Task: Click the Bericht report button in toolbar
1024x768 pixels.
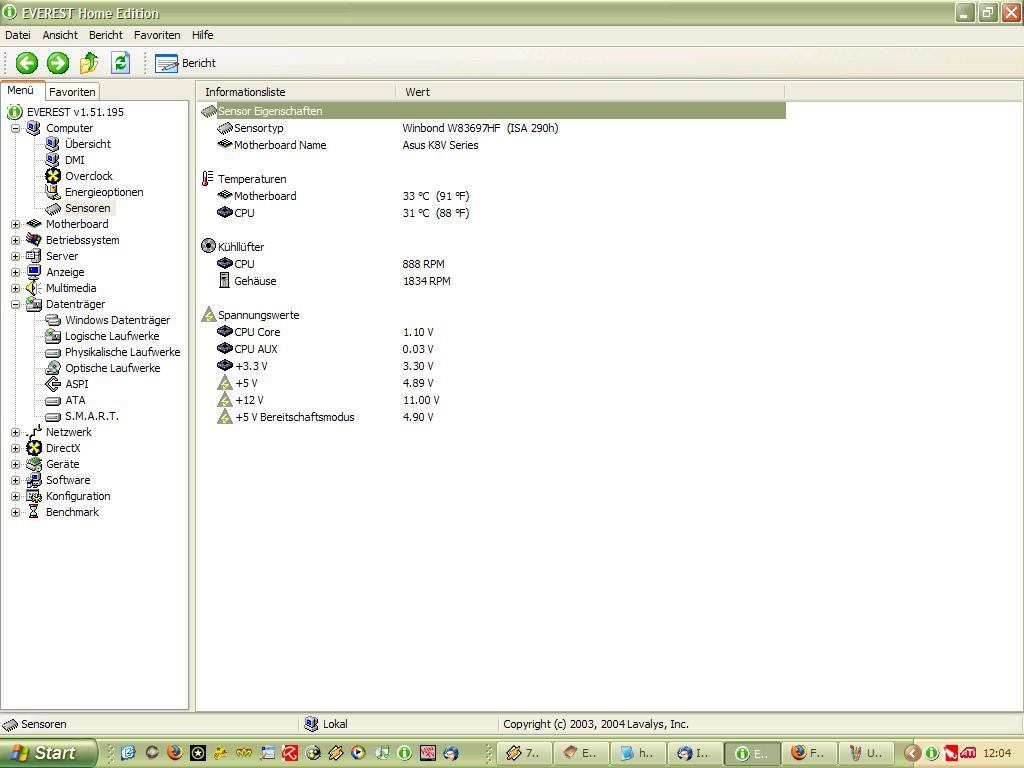Action: [185, 63]
